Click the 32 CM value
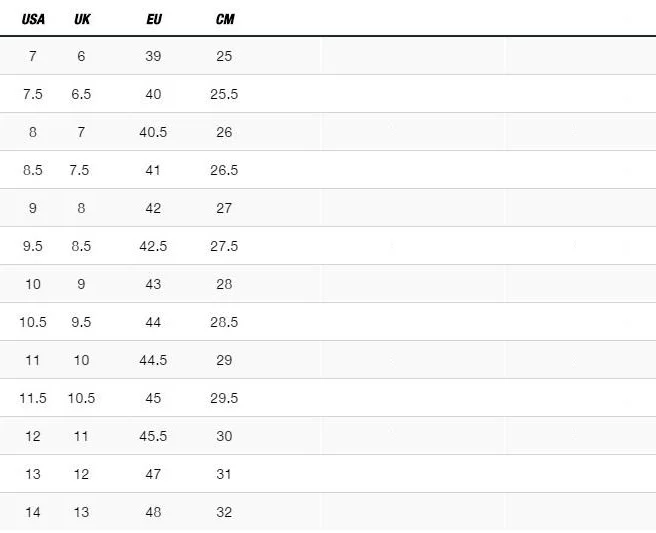This screenshot has height=533, width=656. pos(224,512)
